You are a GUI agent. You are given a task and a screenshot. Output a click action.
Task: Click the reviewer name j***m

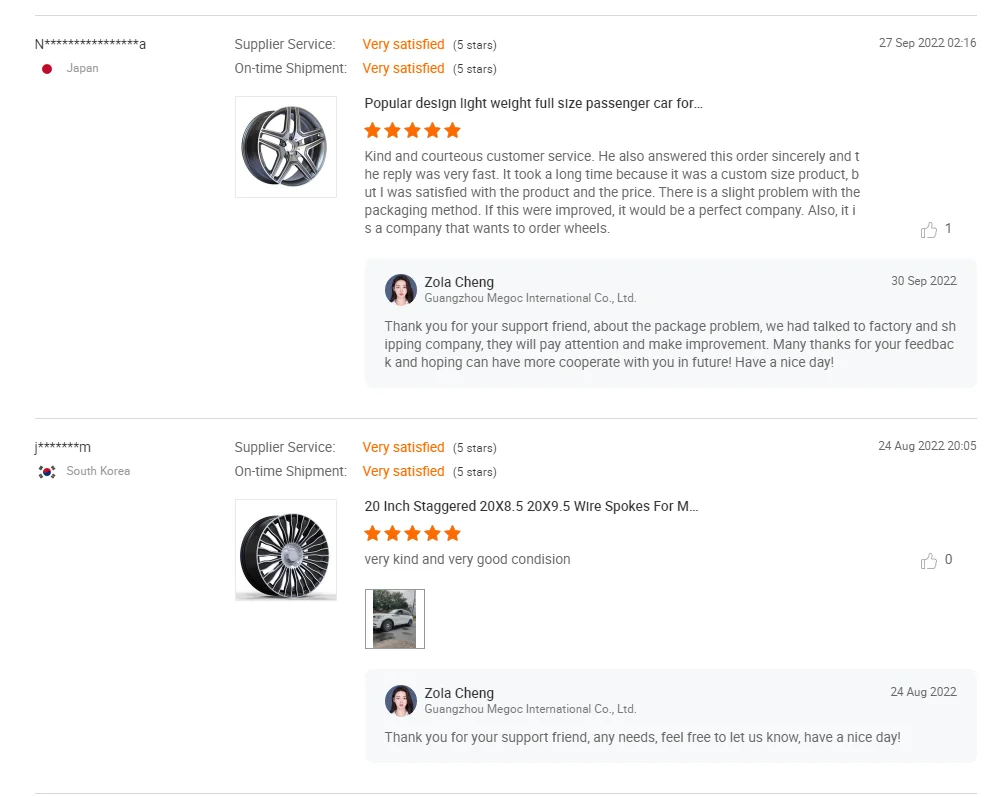point(63,447)
